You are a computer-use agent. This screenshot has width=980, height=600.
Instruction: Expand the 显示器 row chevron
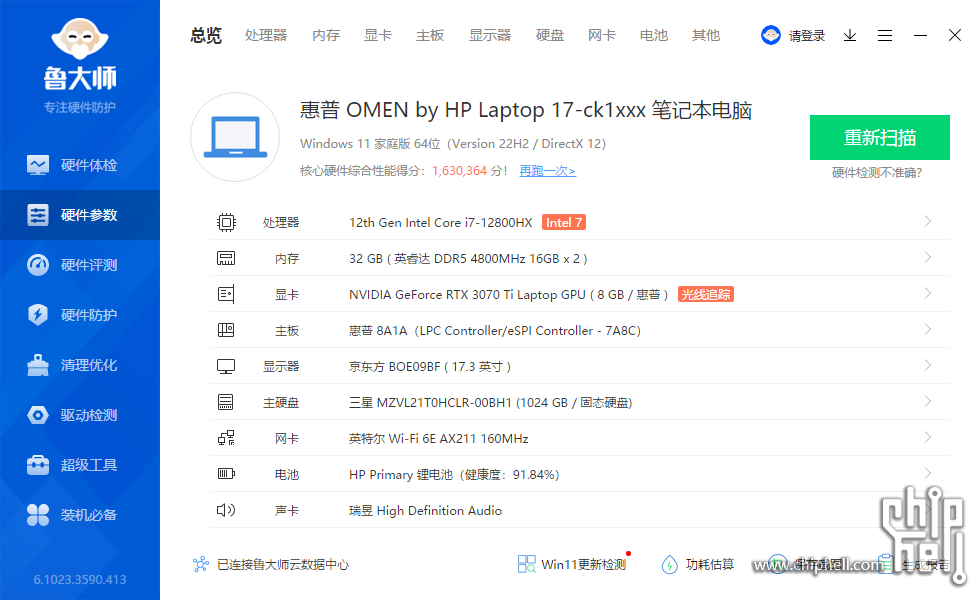tap(928, 366)
